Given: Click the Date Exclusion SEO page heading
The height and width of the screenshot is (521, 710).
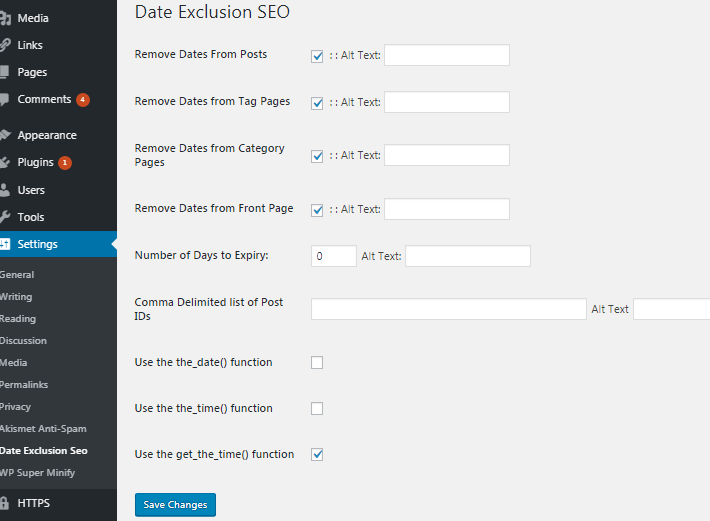Looking at the screenshot, I should 212,12.
